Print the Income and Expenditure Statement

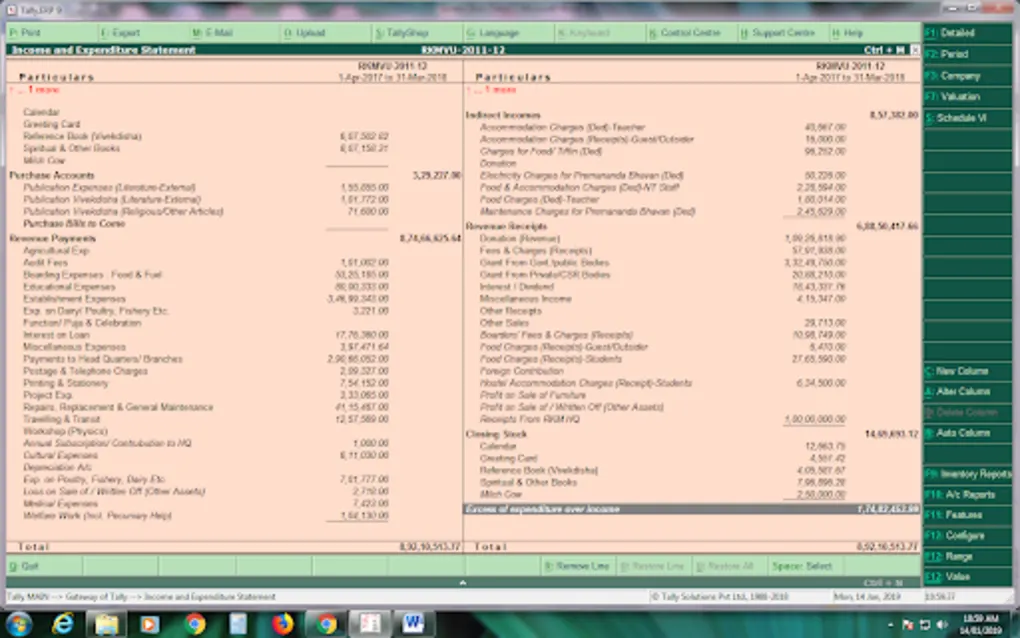(30, 32)
